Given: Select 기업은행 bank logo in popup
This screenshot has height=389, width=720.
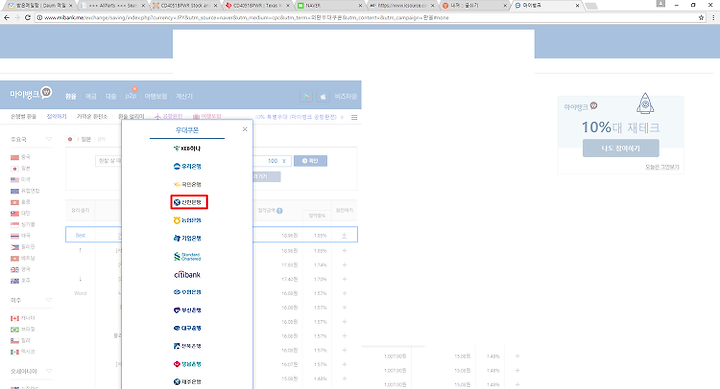Looking at the screenshot, I should [187, 238].
